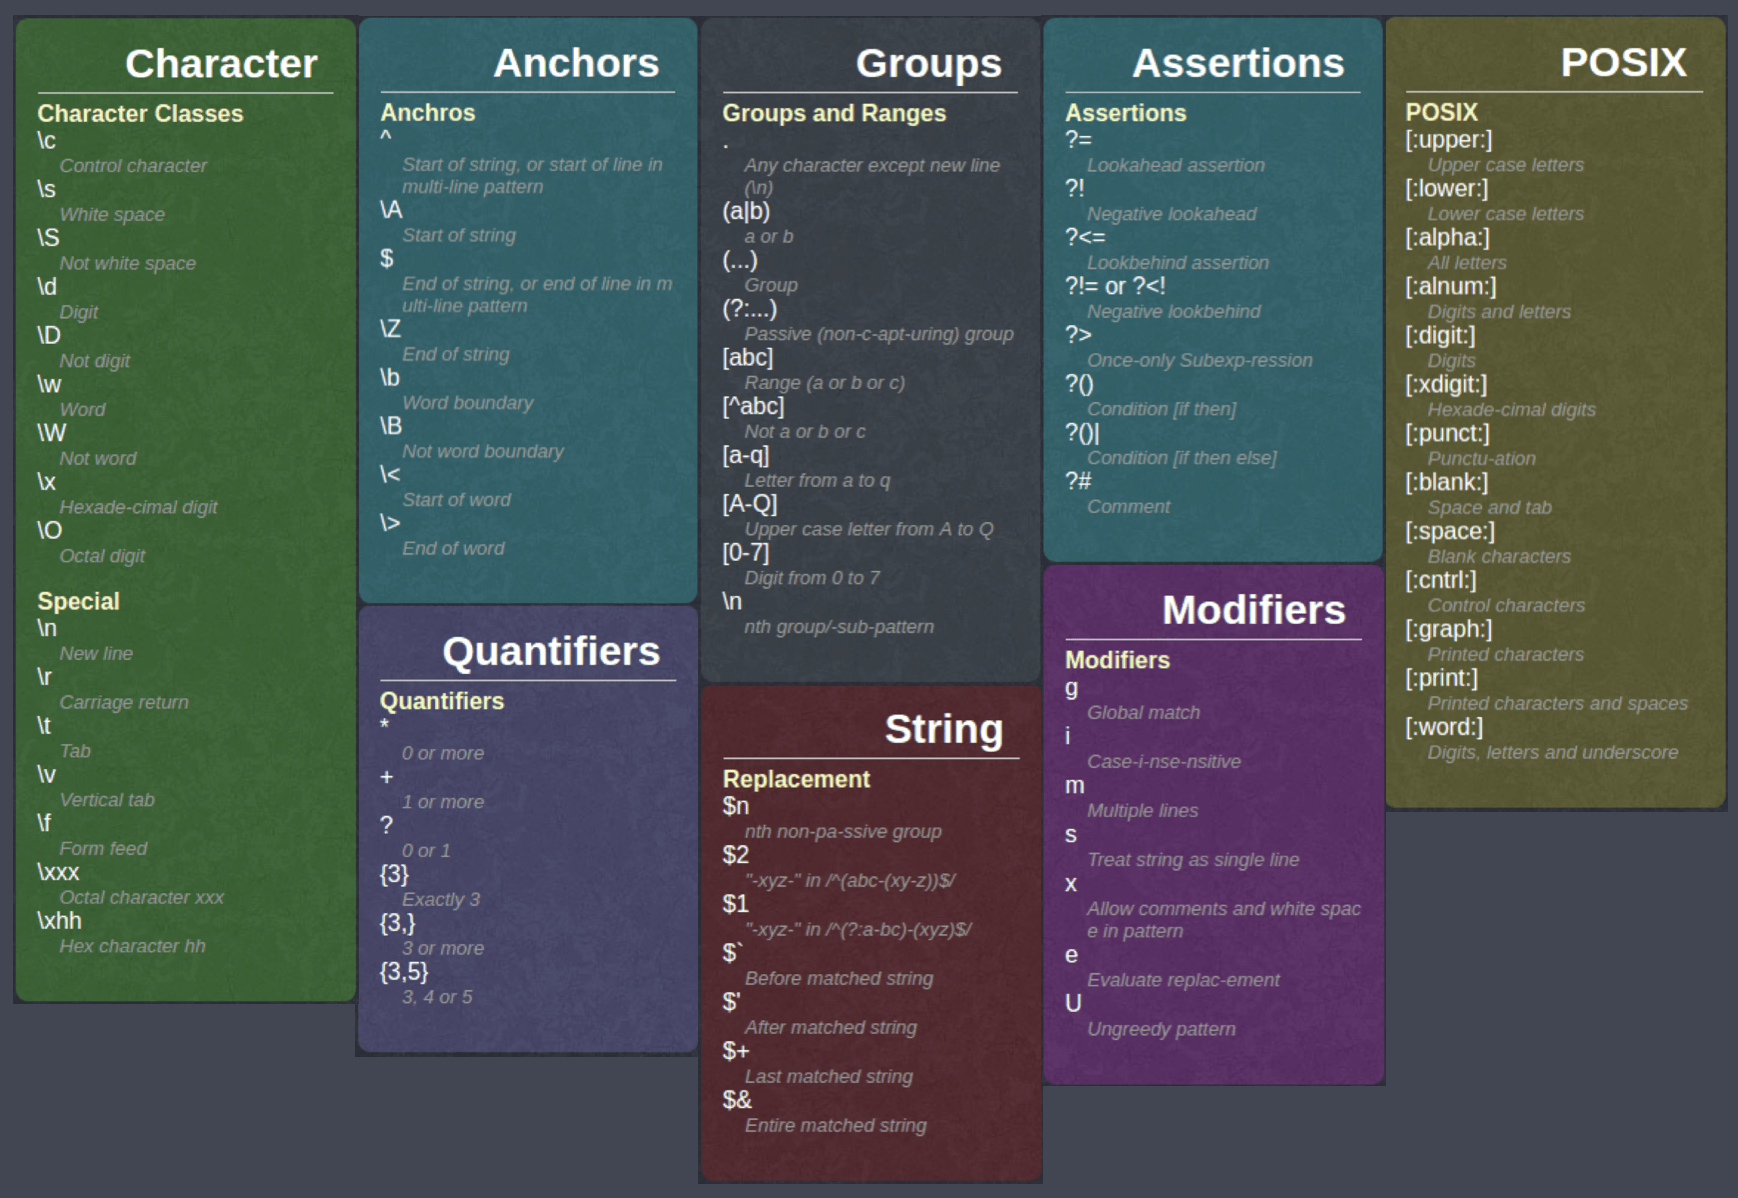Click the Character card title
The width and height of the screenshot is (1738, 1198).
[x=221, y=64]
